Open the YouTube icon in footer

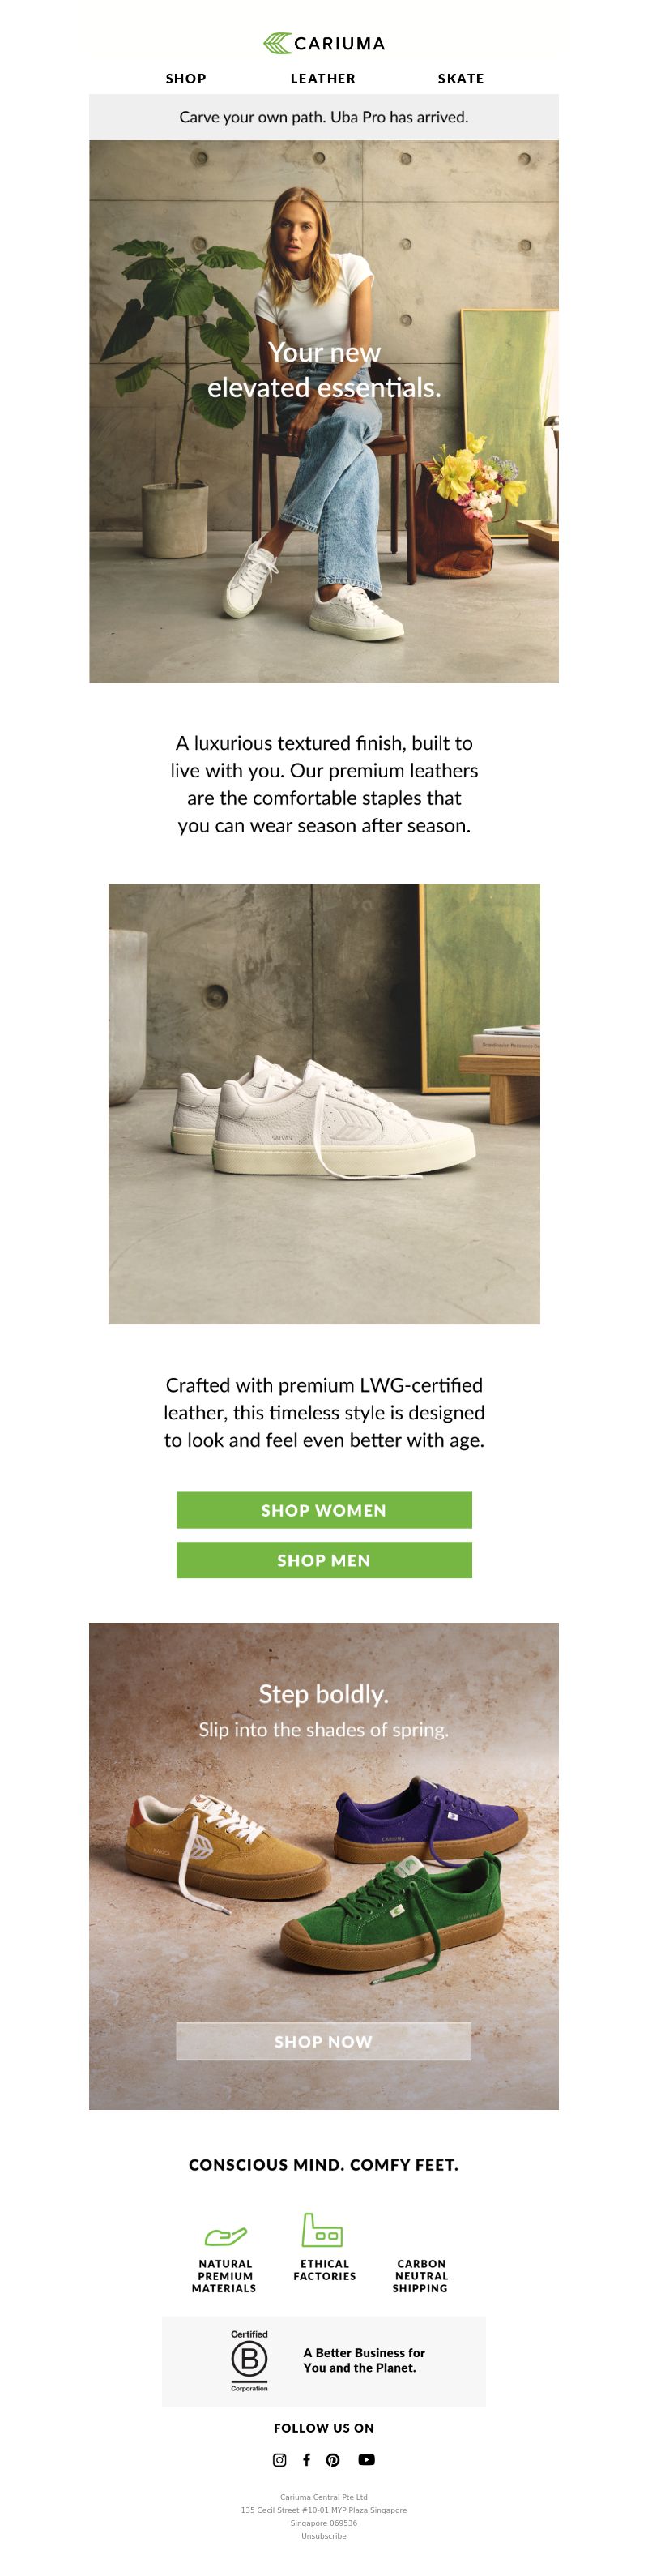[366, 2459]
